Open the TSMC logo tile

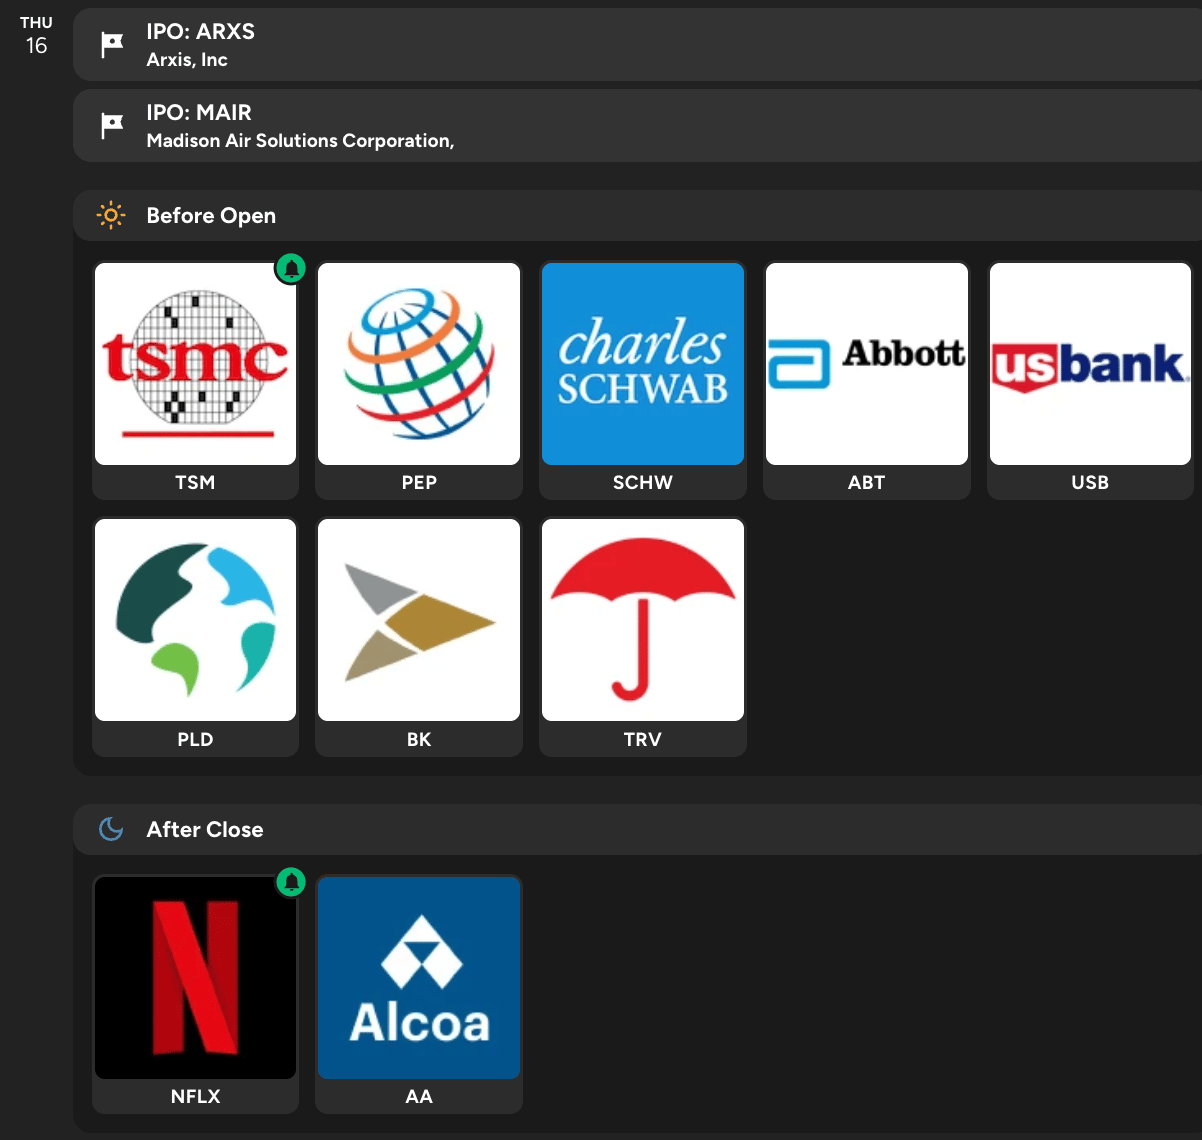pyautogui.click(x=195, y=364)
